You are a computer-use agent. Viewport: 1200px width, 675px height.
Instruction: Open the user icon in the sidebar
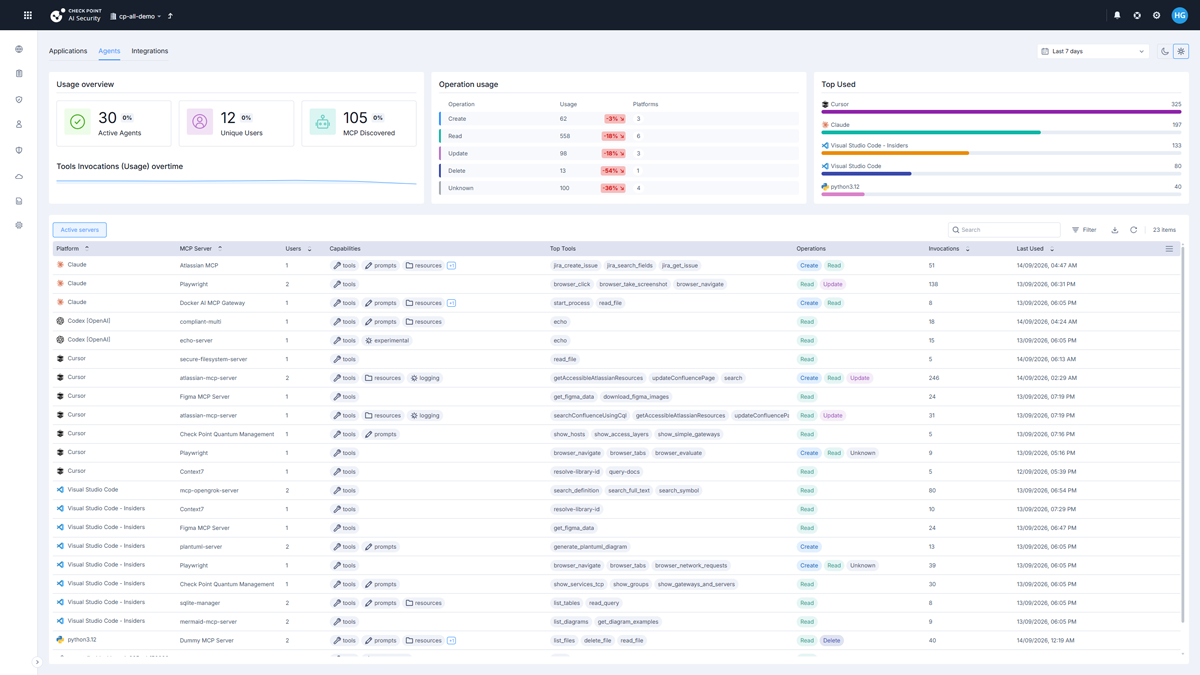(19, 125)
